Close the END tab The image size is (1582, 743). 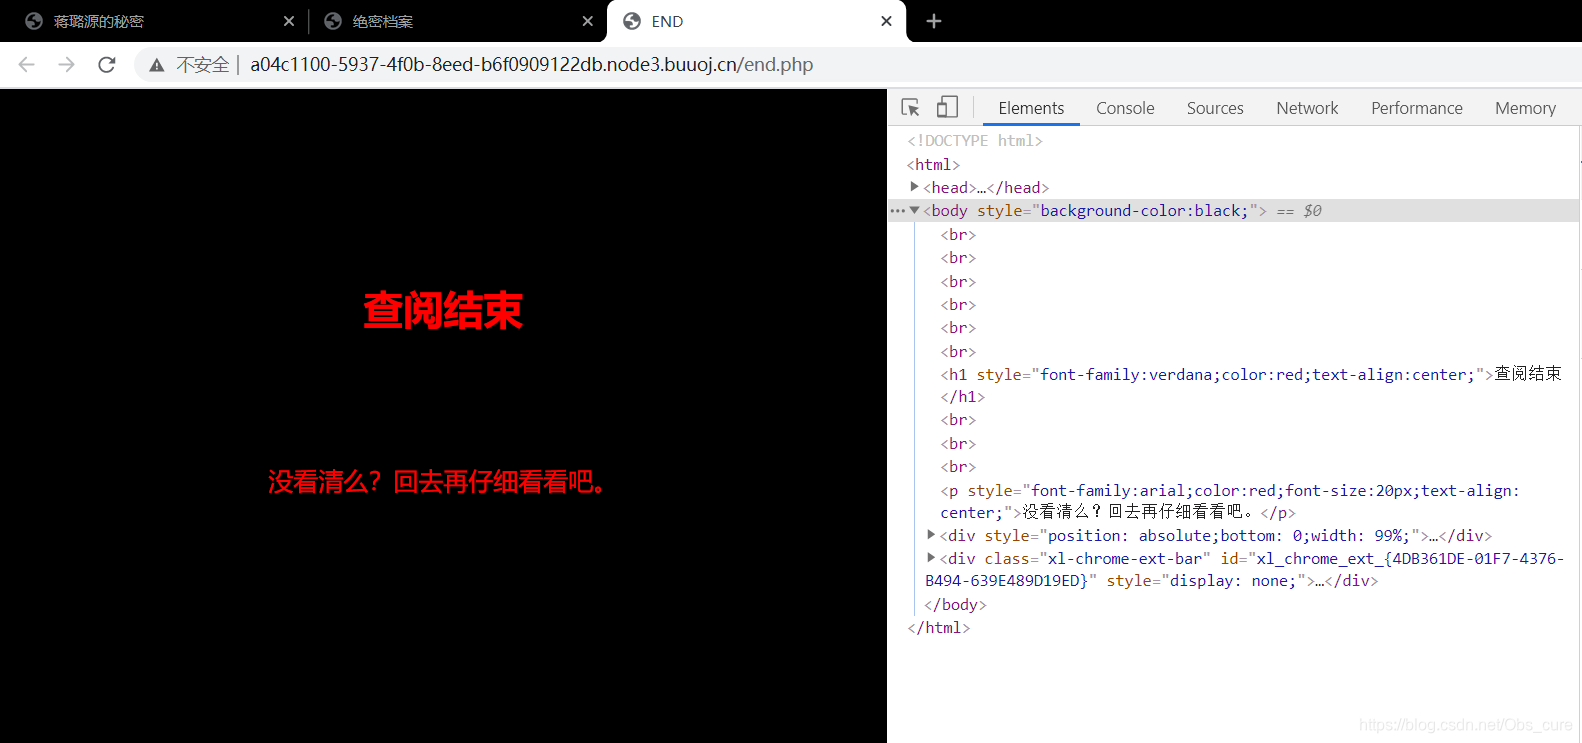point(886,21)
